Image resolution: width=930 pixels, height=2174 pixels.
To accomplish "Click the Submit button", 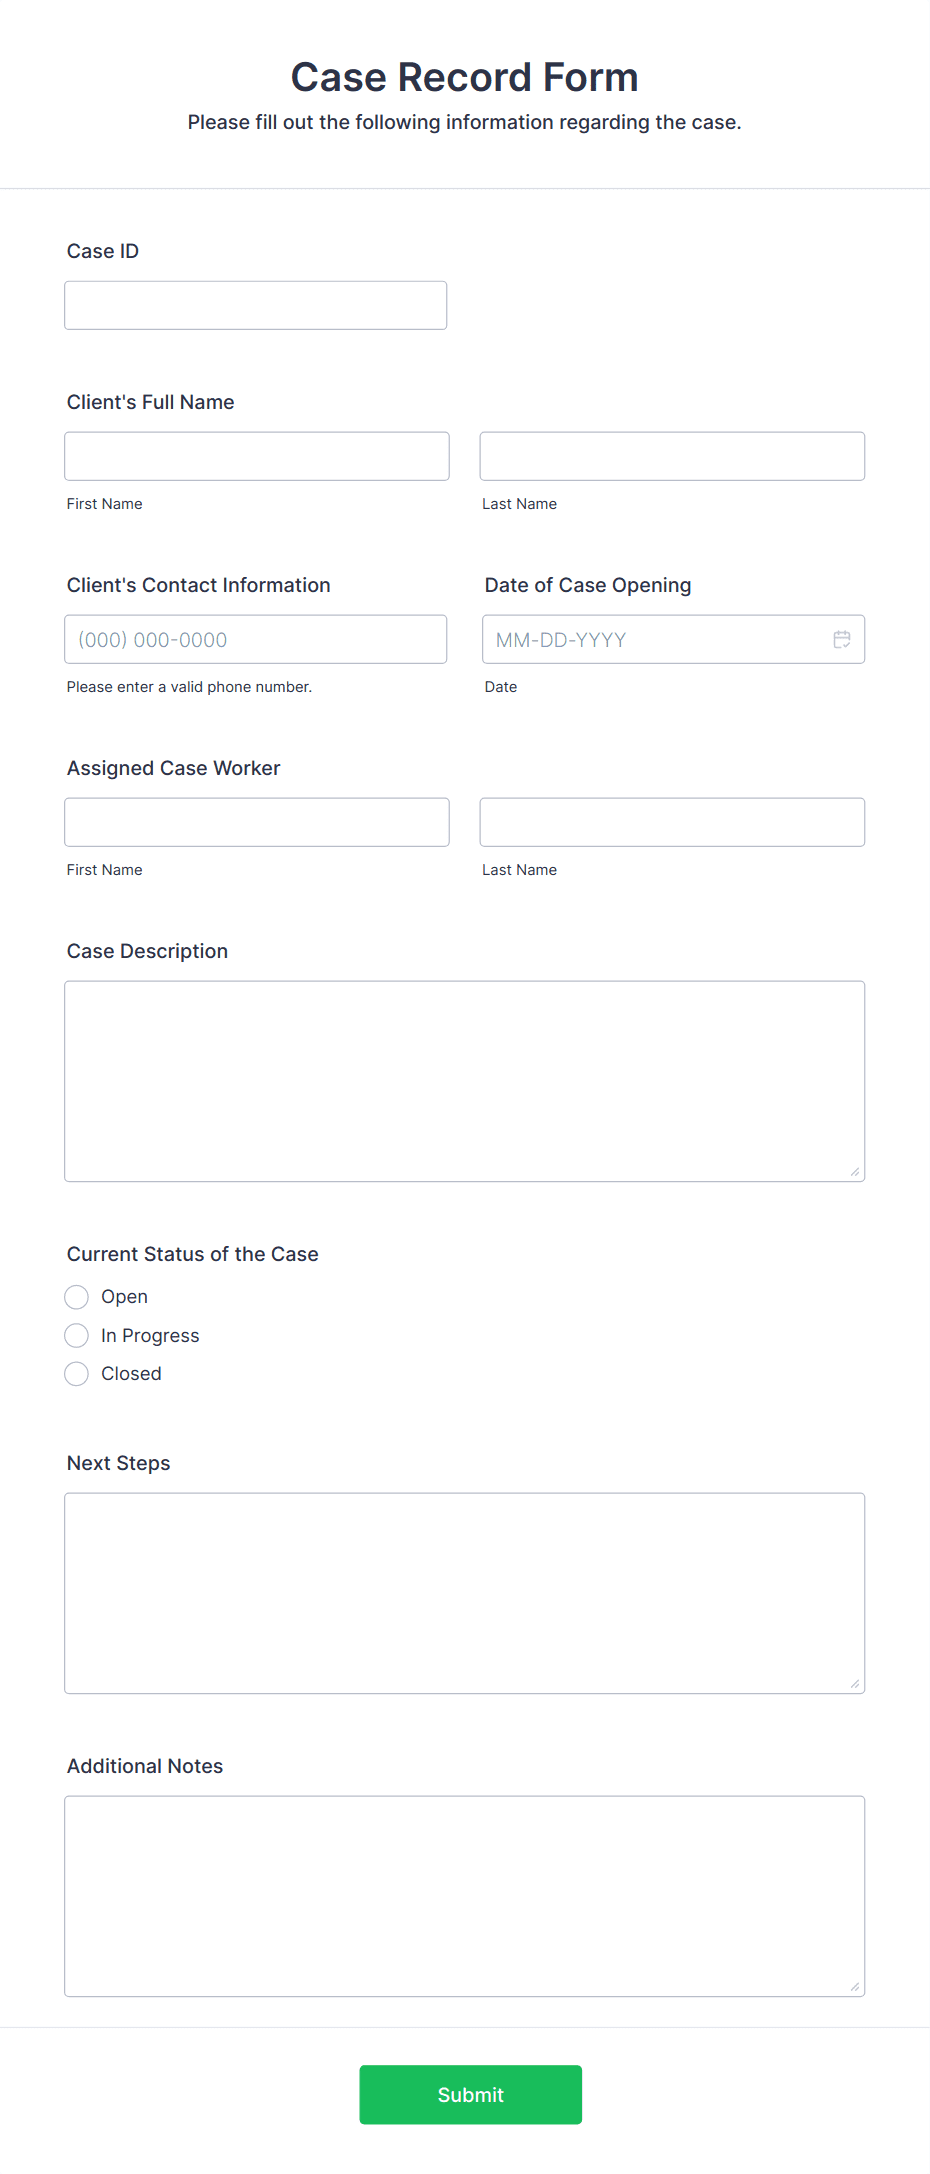I will pyautogui.click(x=470, y=2095).
